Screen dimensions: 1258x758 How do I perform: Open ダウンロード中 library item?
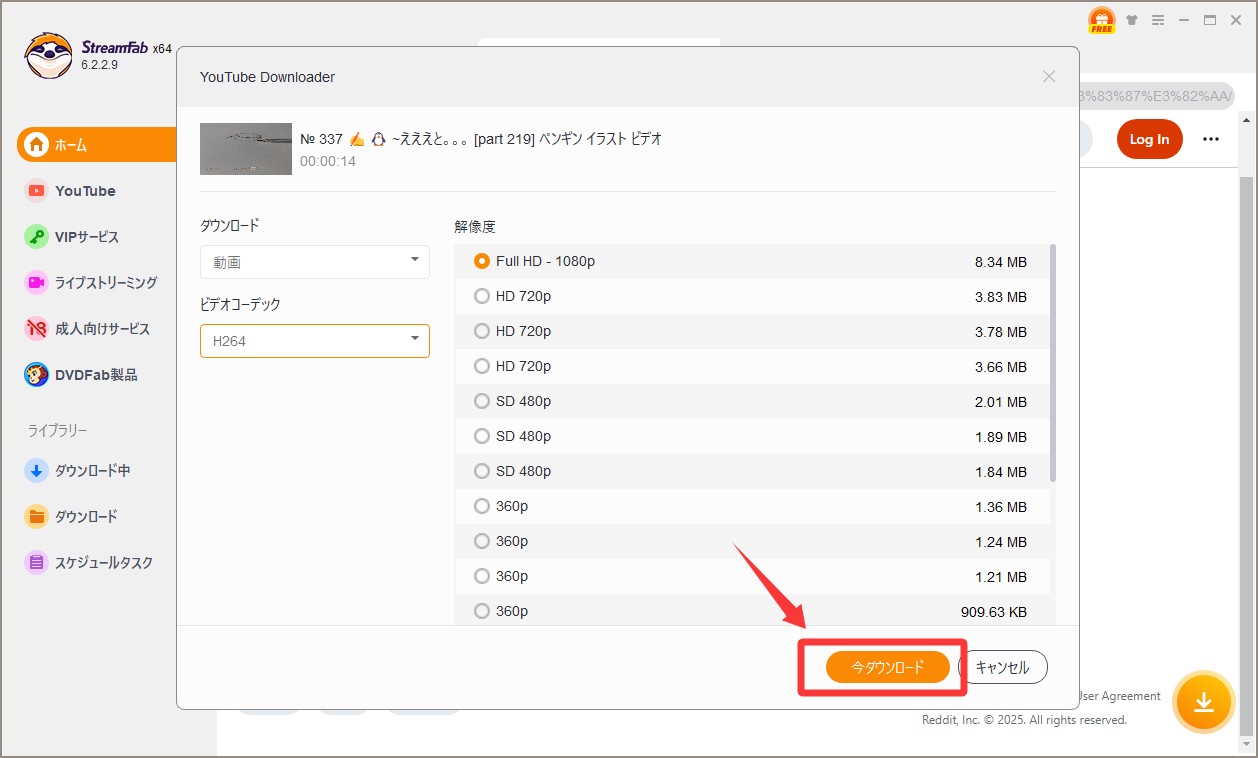(92, 470)
